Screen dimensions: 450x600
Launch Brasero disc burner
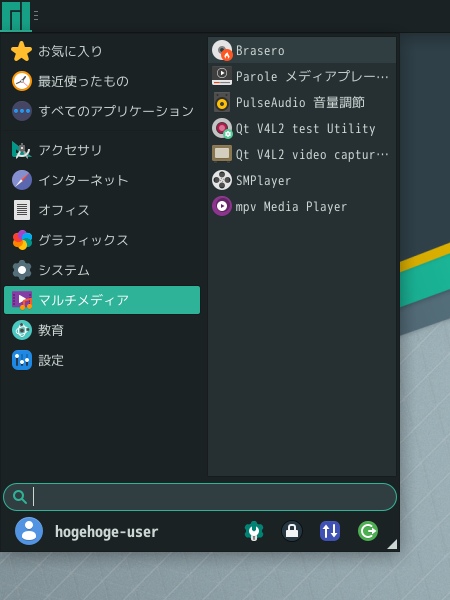click(x=302, y=51)
